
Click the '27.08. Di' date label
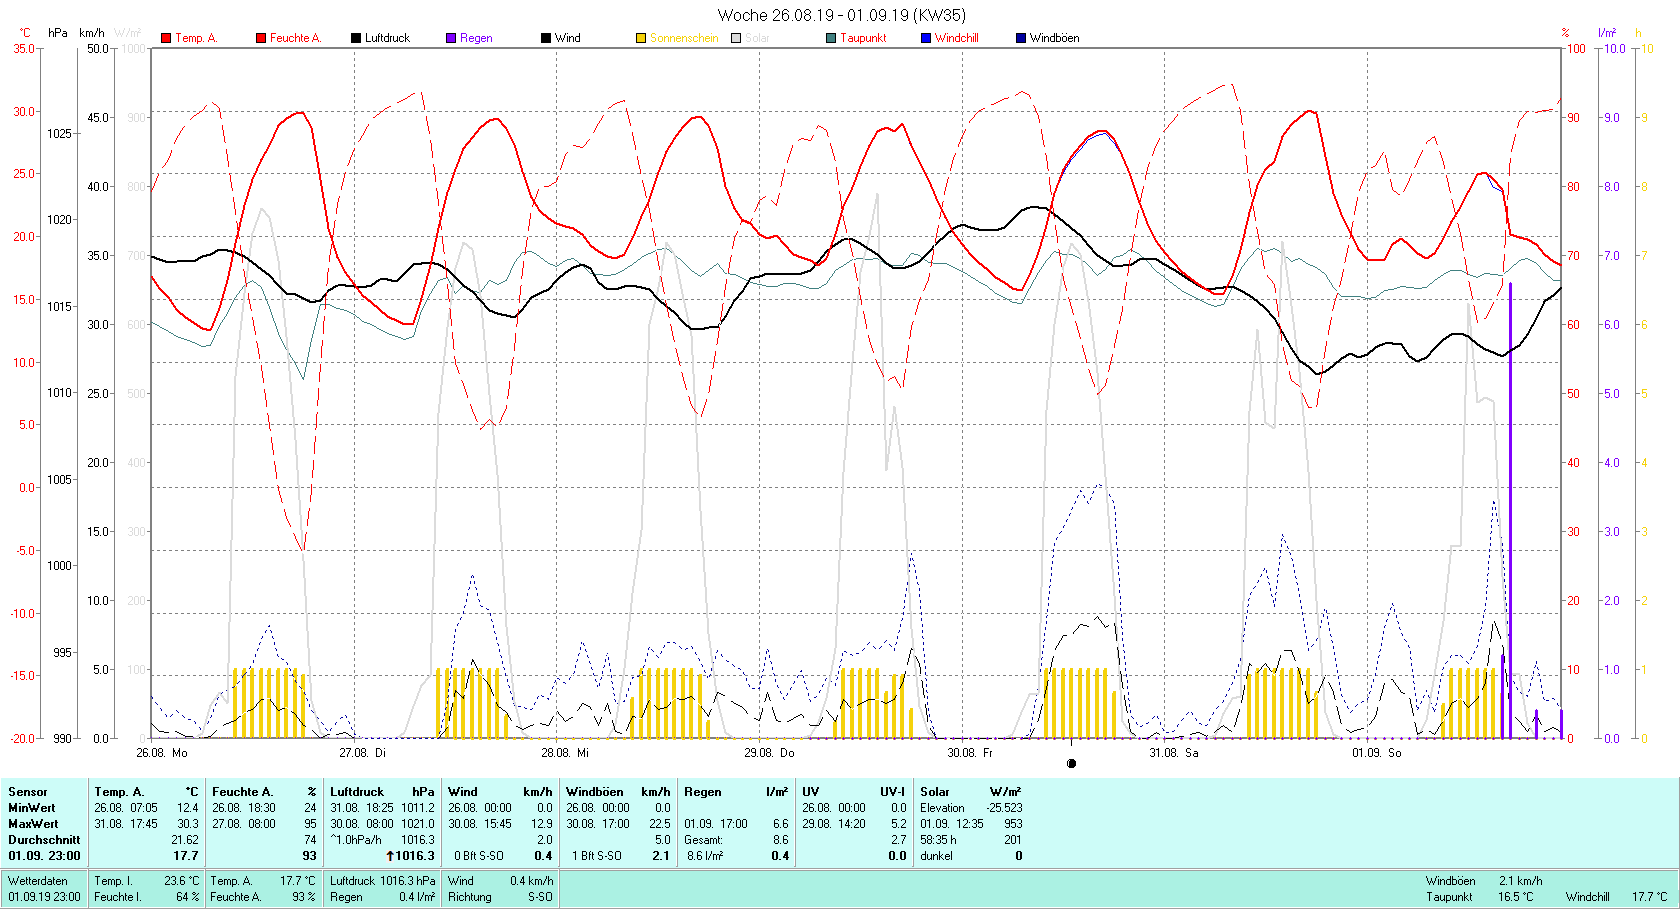click(x=362, y=753)
